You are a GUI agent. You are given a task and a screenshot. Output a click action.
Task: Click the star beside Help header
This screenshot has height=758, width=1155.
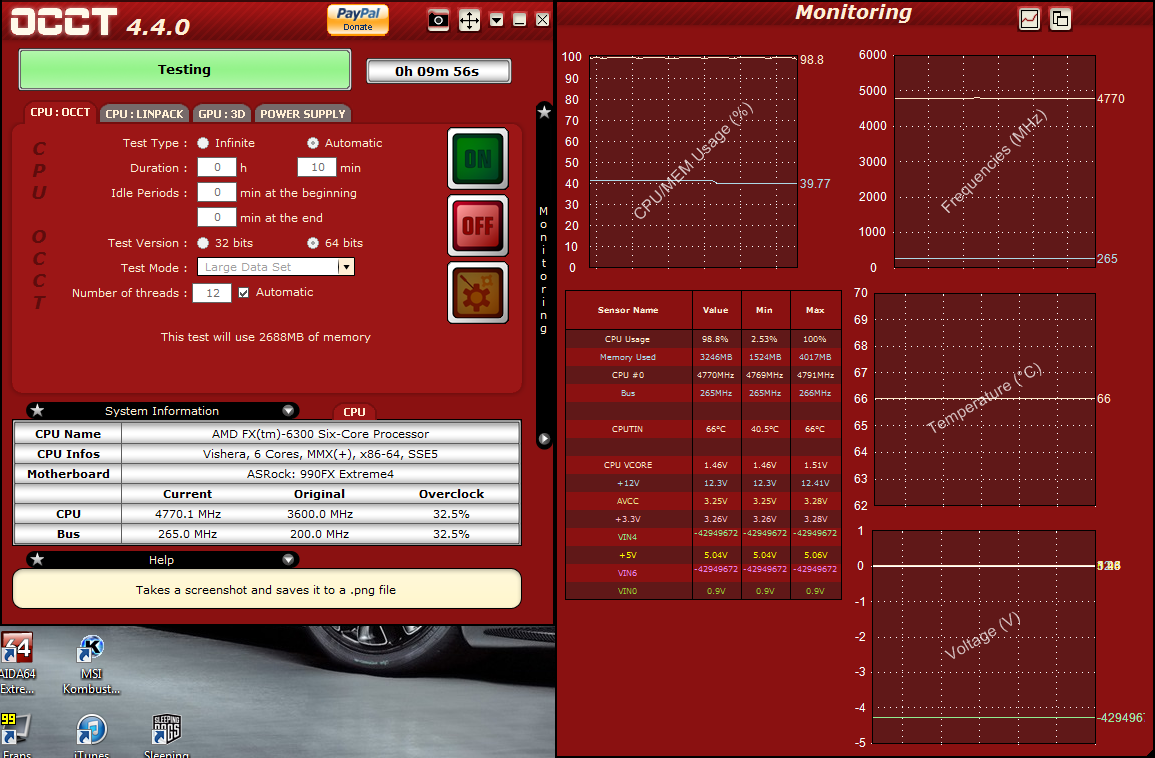(38, 559)
